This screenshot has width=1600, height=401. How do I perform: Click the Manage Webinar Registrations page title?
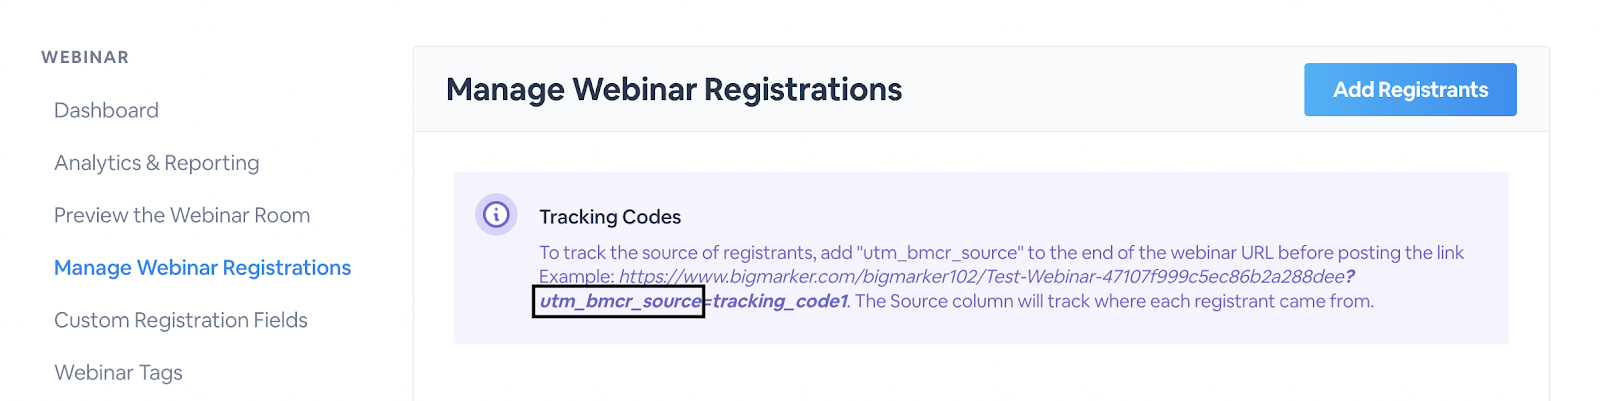674,90
